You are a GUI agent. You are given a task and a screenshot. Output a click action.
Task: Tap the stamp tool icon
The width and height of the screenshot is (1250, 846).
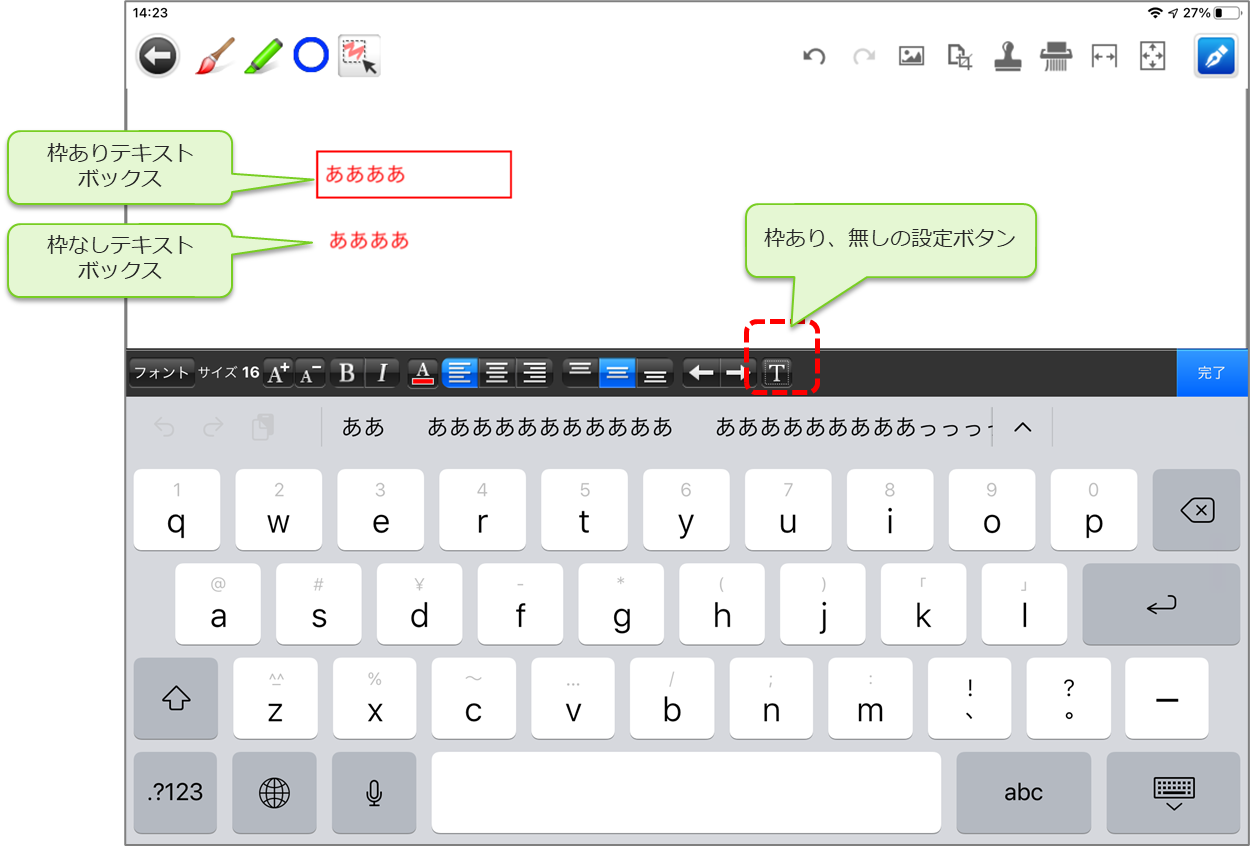1007,57
